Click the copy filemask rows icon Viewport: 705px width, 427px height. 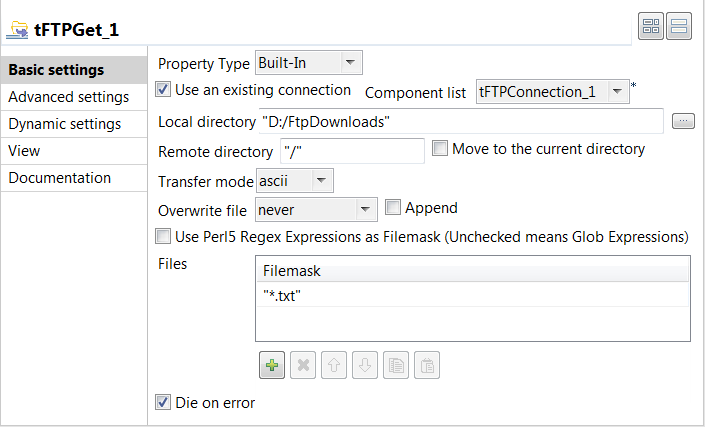[x=395, y=366]
